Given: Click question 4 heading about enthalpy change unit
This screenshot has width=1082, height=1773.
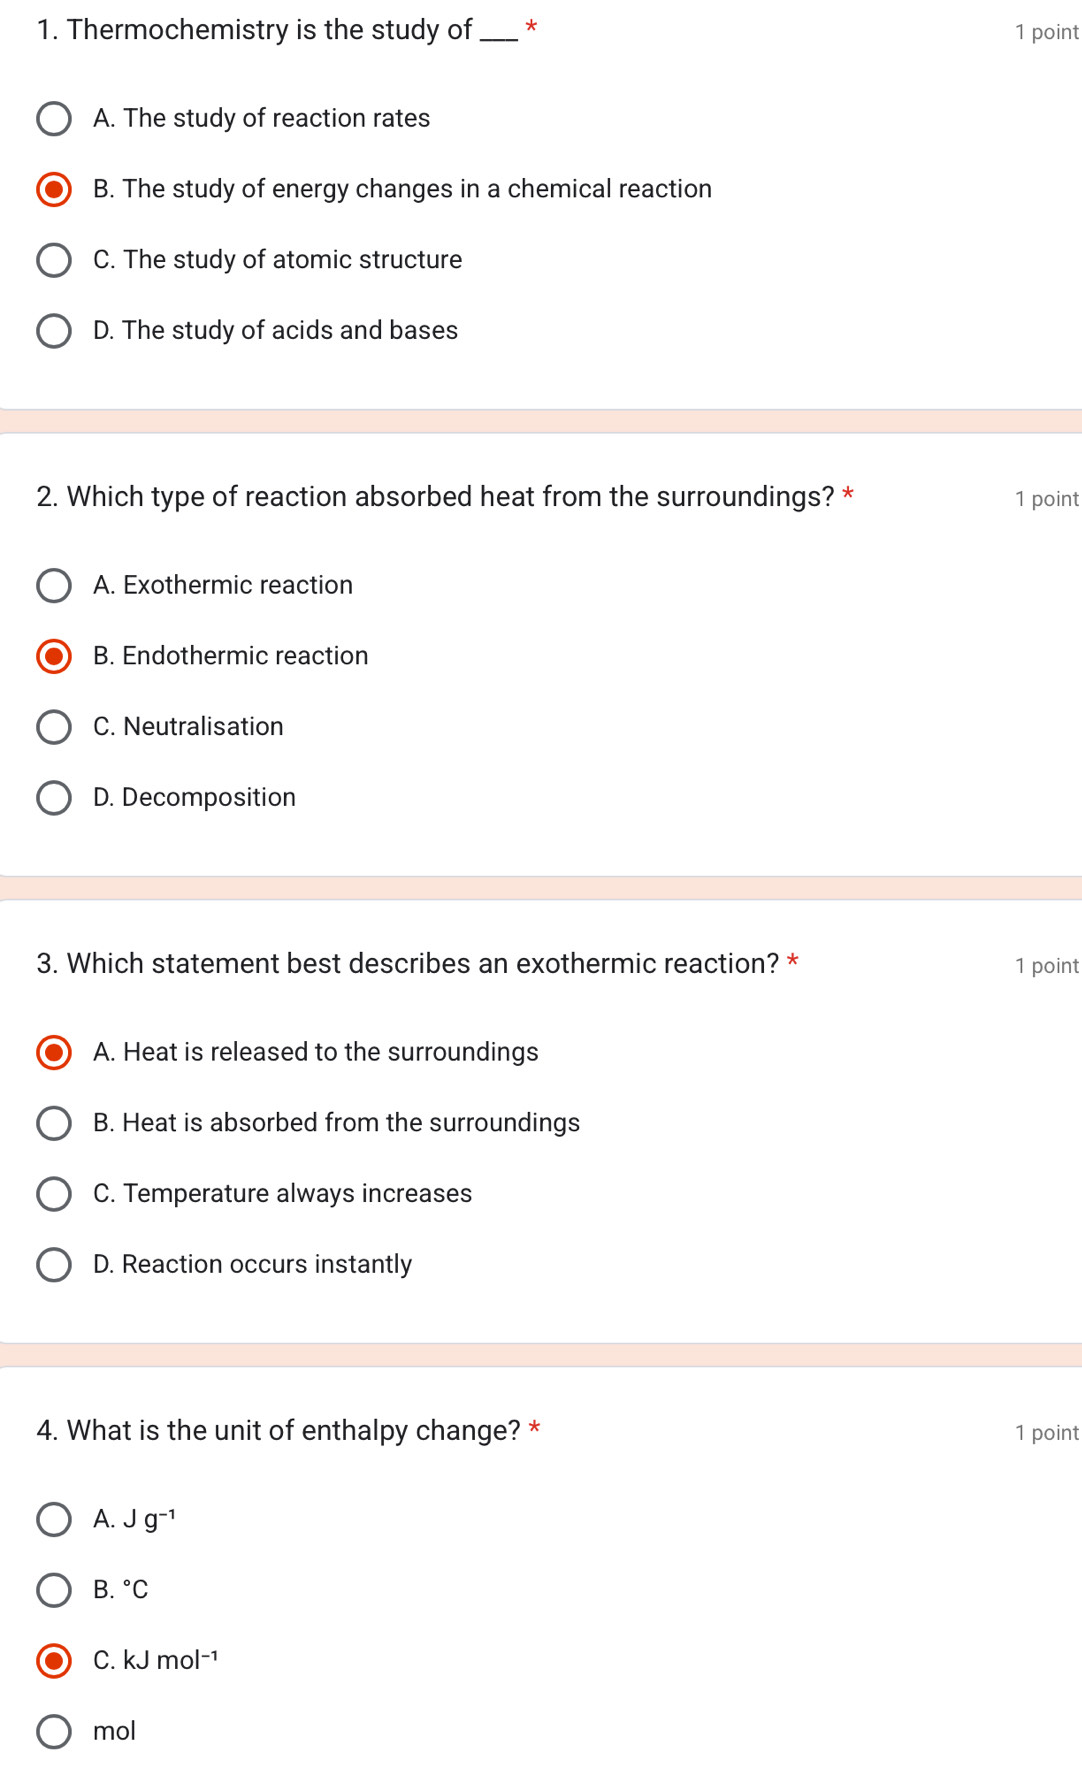Looking at the screenshot, I should click(279, 1431).
